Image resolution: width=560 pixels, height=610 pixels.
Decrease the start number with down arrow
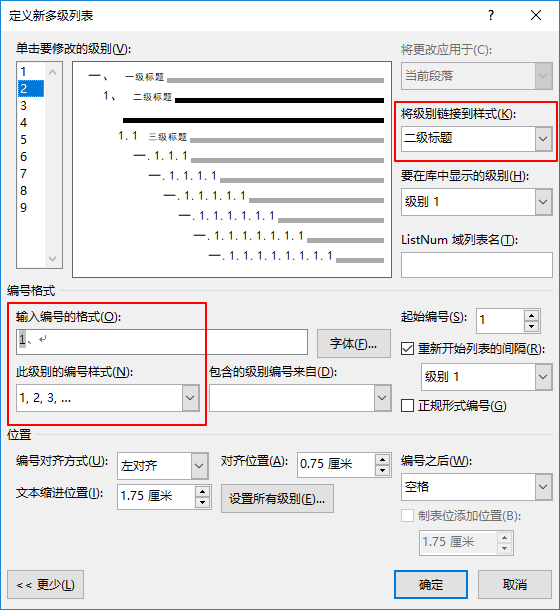coord(531,327)
